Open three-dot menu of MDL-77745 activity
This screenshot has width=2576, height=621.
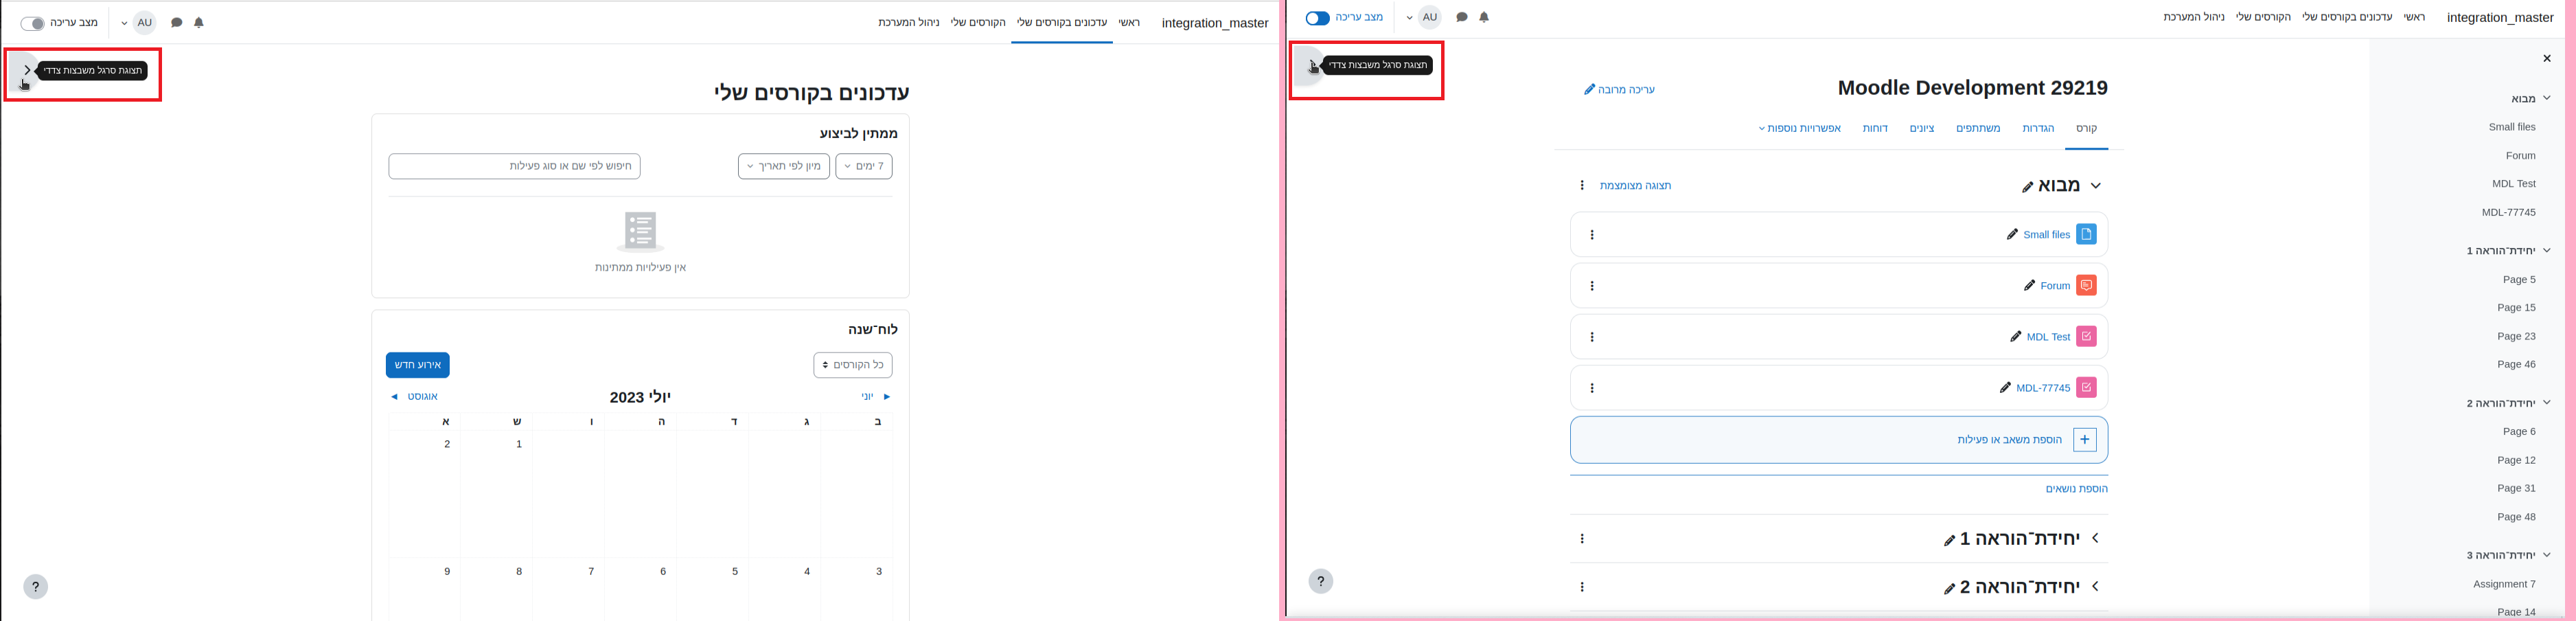[x=1592, y=388]
